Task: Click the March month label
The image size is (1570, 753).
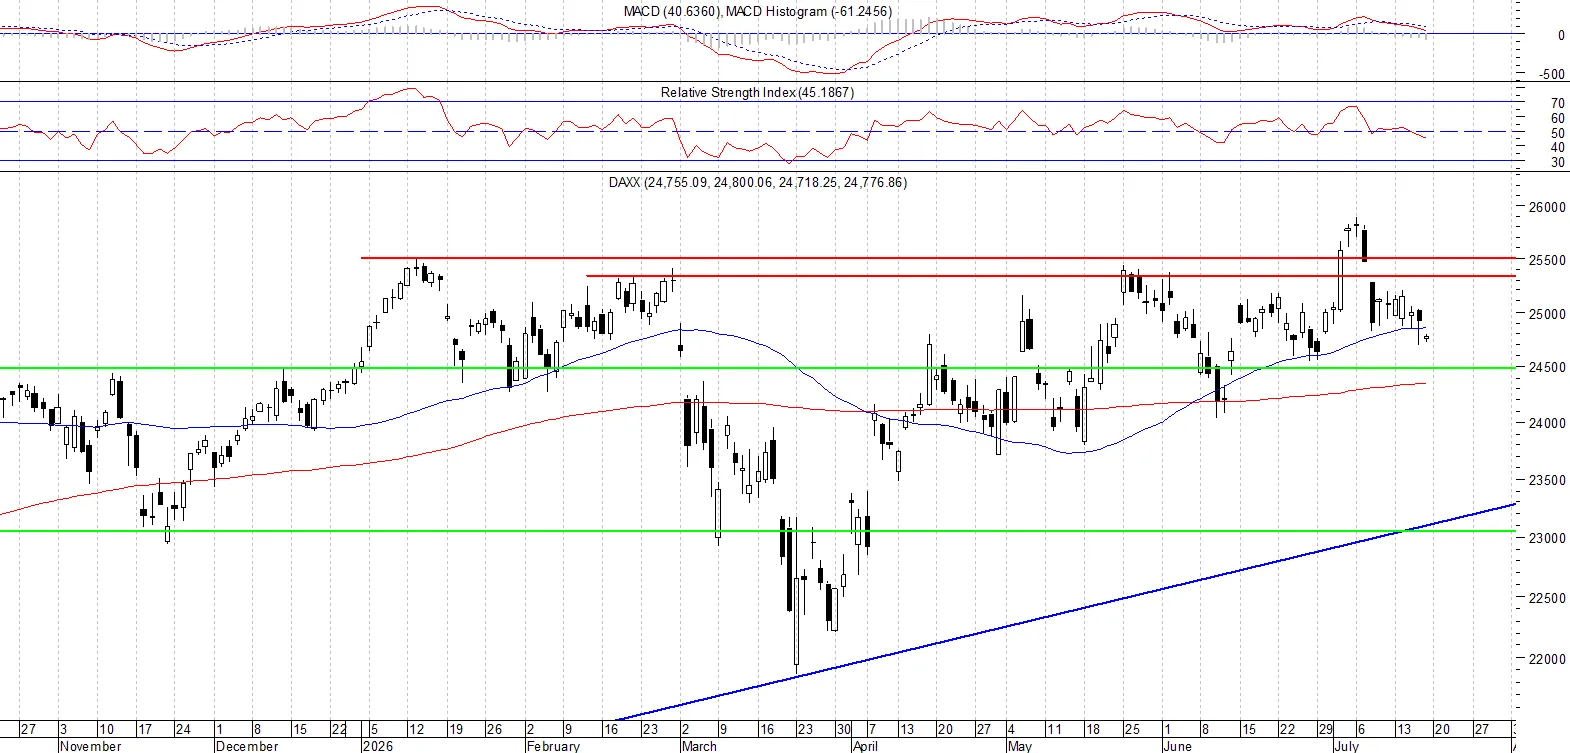Action: click(699, 746)
